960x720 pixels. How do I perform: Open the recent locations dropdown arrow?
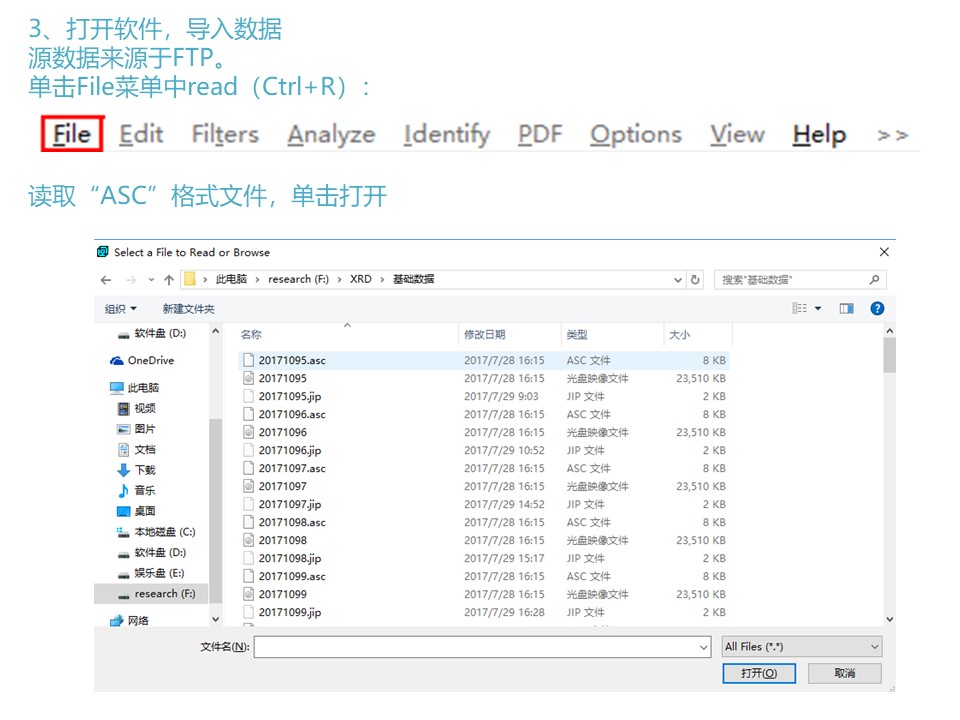pyautogui.click(x=151, y=280)
